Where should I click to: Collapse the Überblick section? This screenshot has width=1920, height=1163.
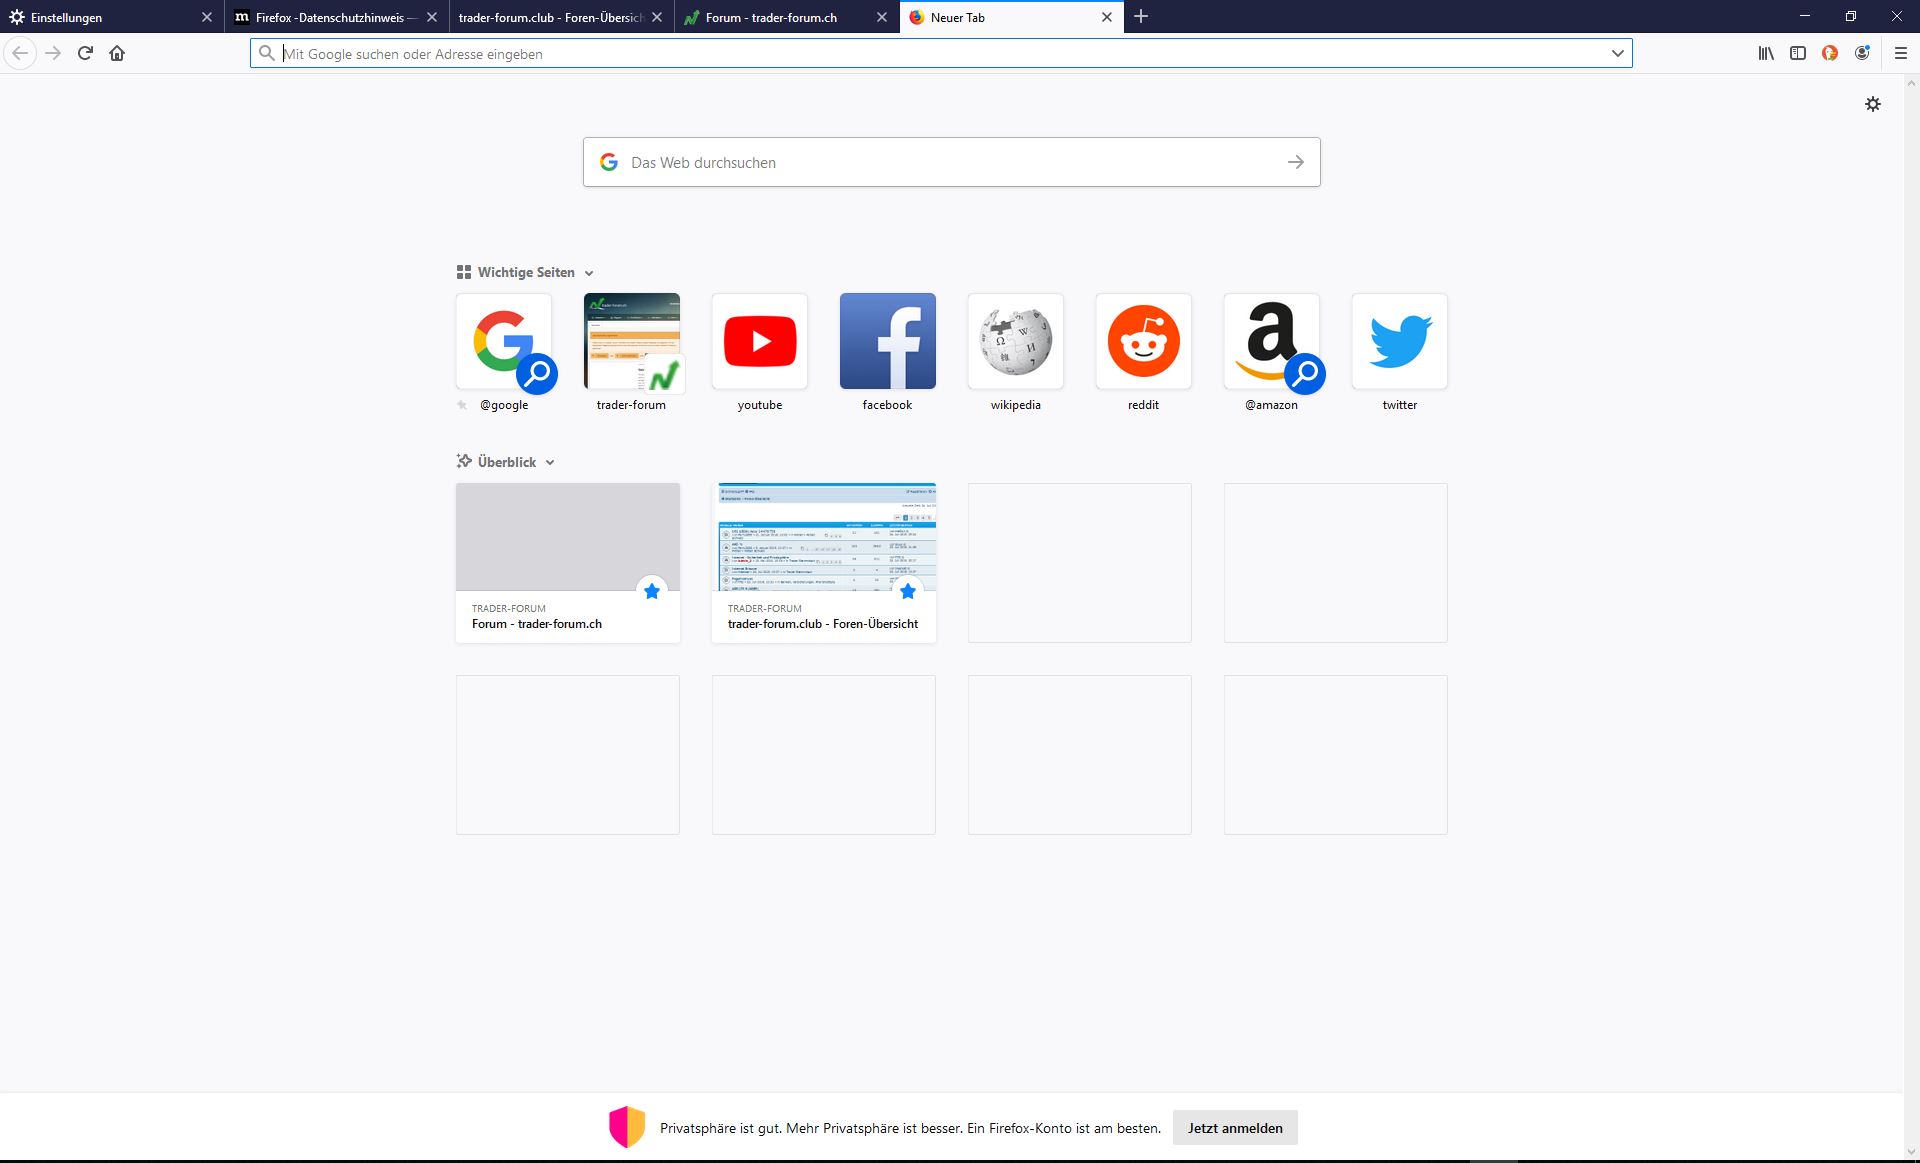(x=550, y=463)
